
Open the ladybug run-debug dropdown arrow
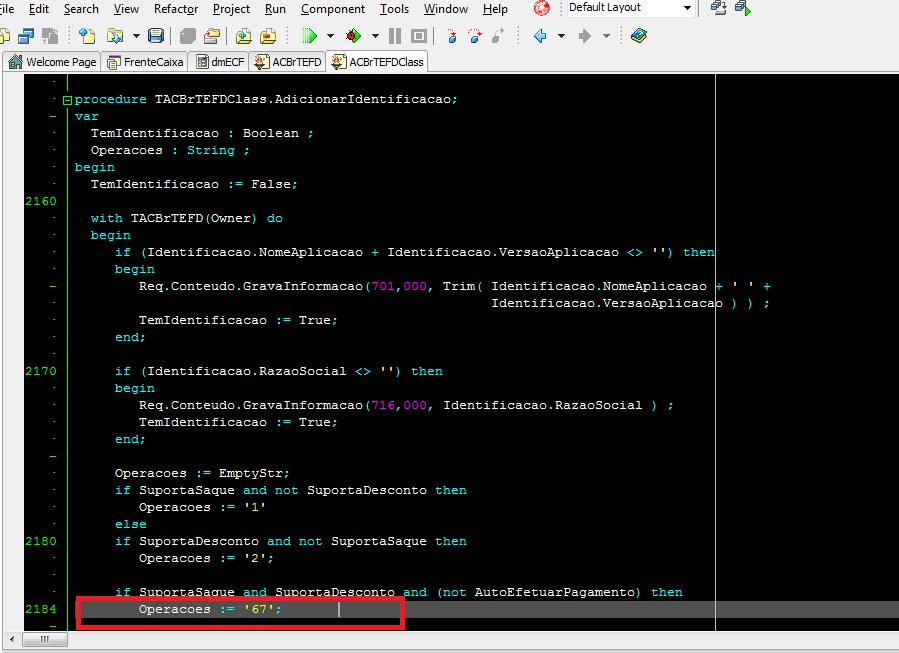point(376,36)
